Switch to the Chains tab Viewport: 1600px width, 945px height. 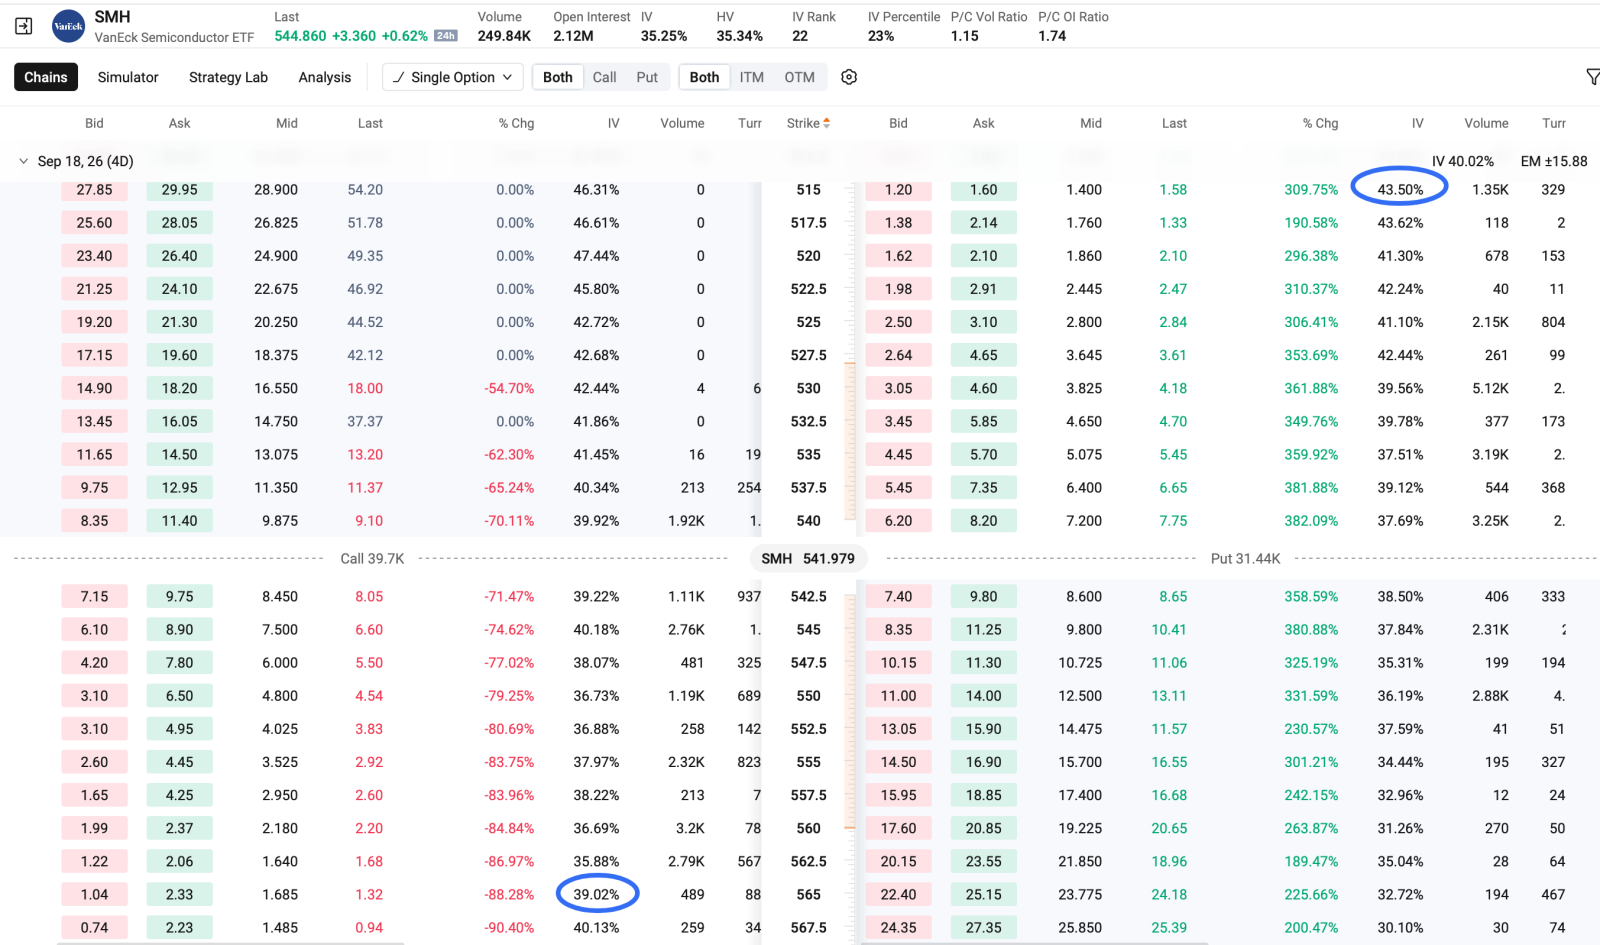click(46, 77)
